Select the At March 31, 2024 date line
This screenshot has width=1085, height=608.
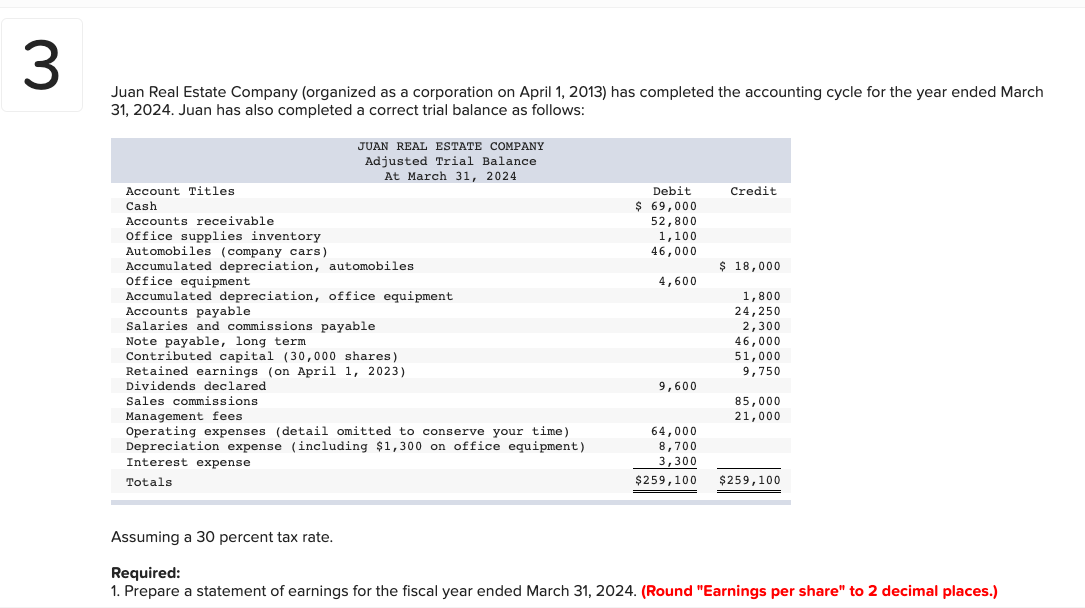[x=450, y=176]
